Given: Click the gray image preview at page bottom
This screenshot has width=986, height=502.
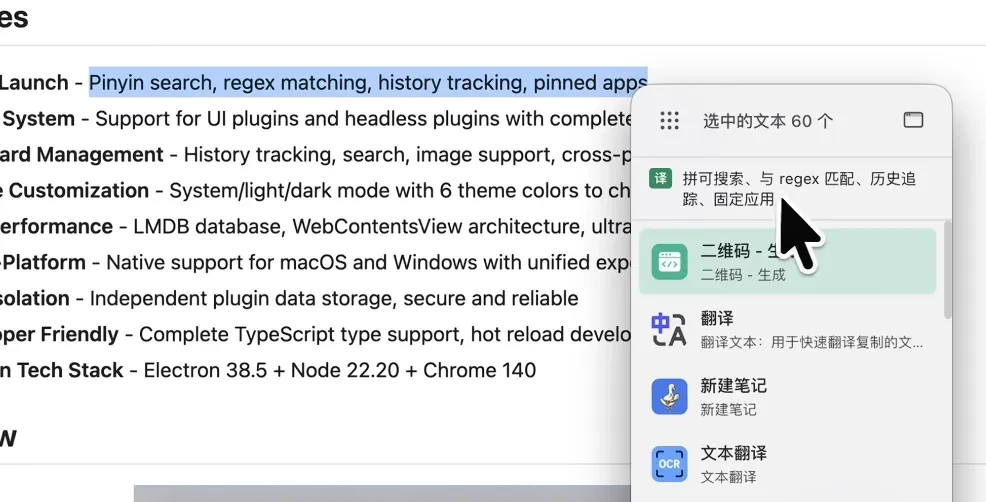Looking at the screenshot, I should [382, 493].
